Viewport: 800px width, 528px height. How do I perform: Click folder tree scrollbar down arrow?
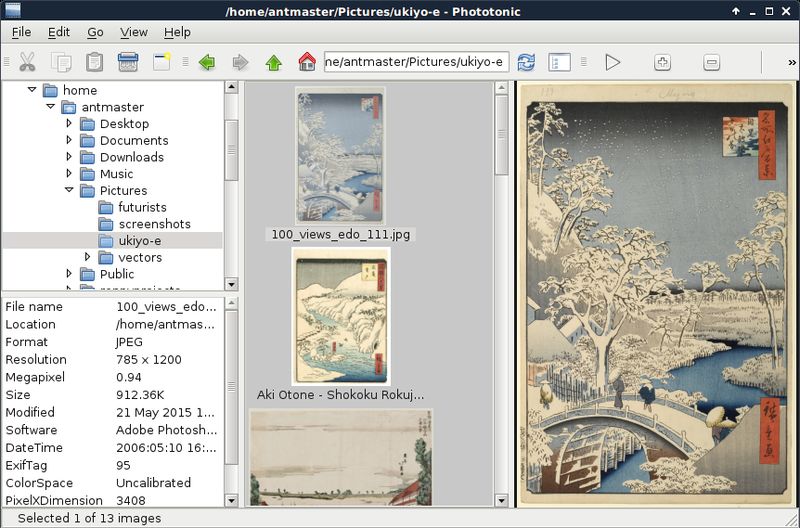231,284
